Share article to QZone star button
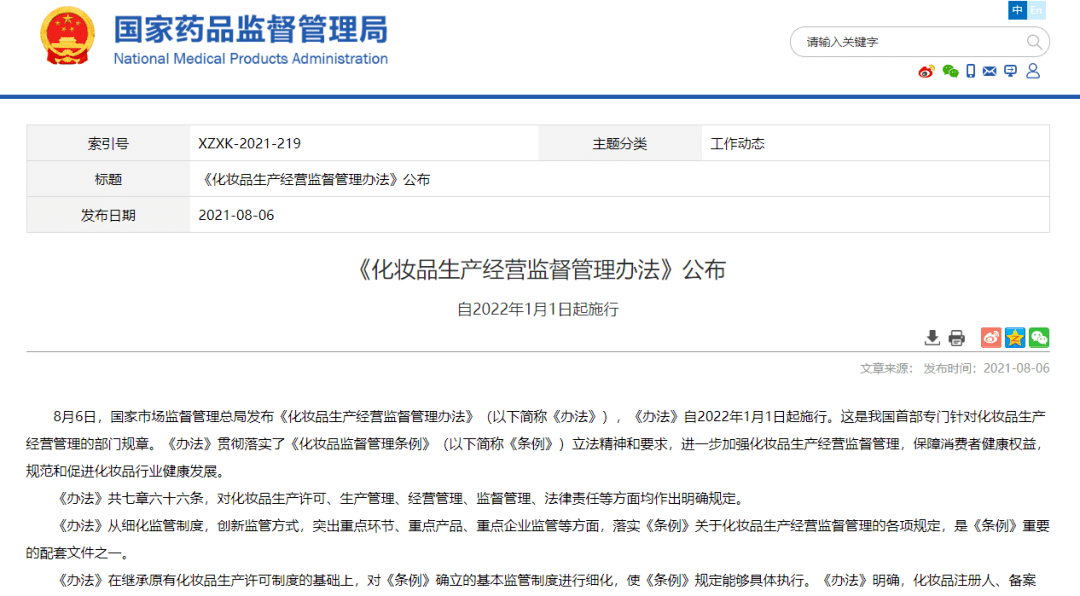The width and height of the screenshot is (1080, 596). pyautogui.click(x=1015, y=338)
